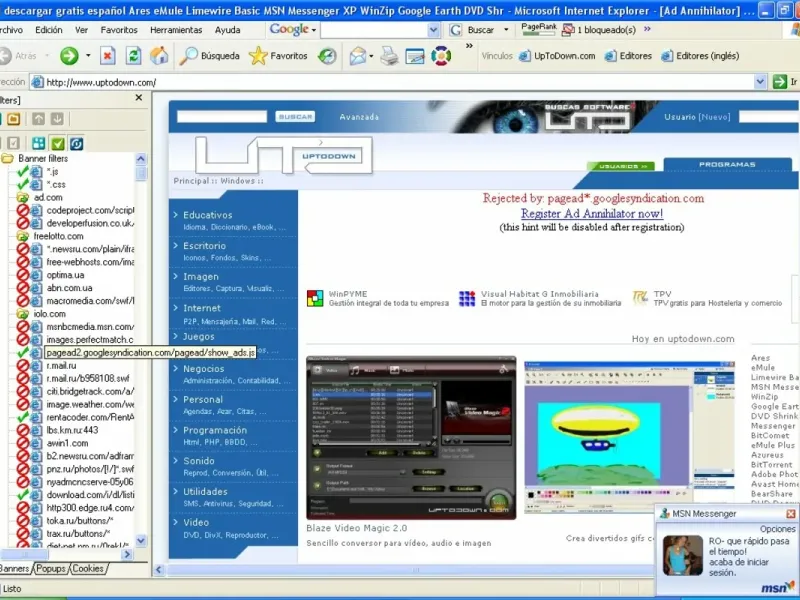
Task: Toggle the green check on *.css filter
Action: [22, 184]
